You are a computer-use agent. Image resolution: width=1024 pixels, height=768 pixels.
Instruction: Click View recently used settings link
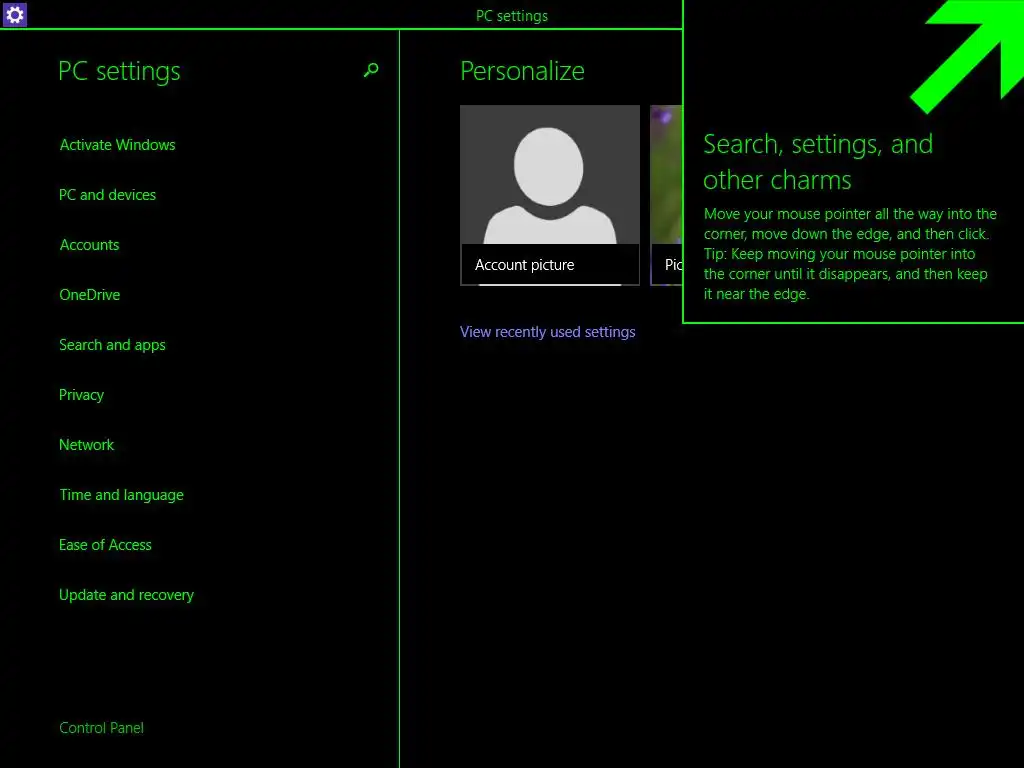[547, 332]
